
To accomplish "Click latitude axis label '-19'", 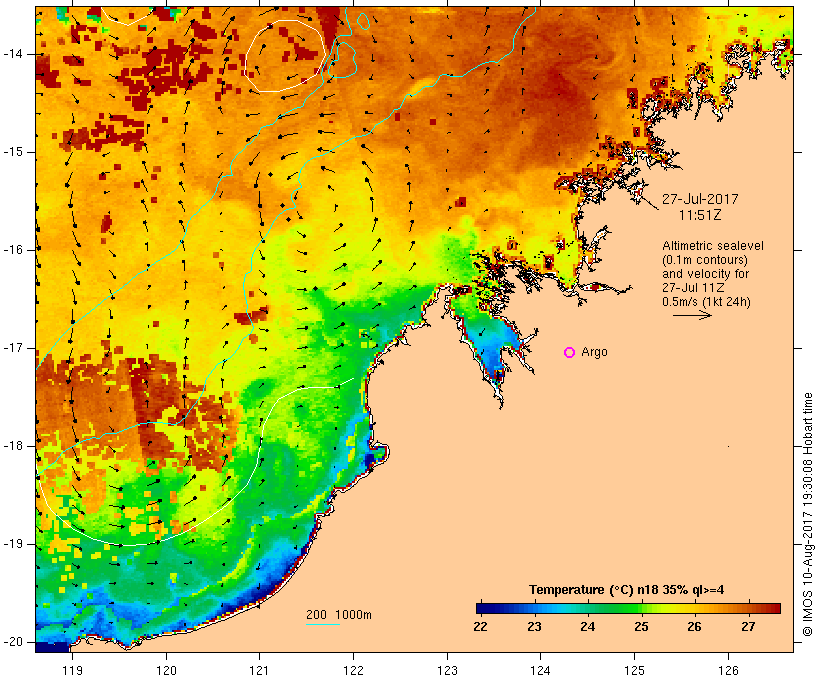I will (x=13, y=544).
